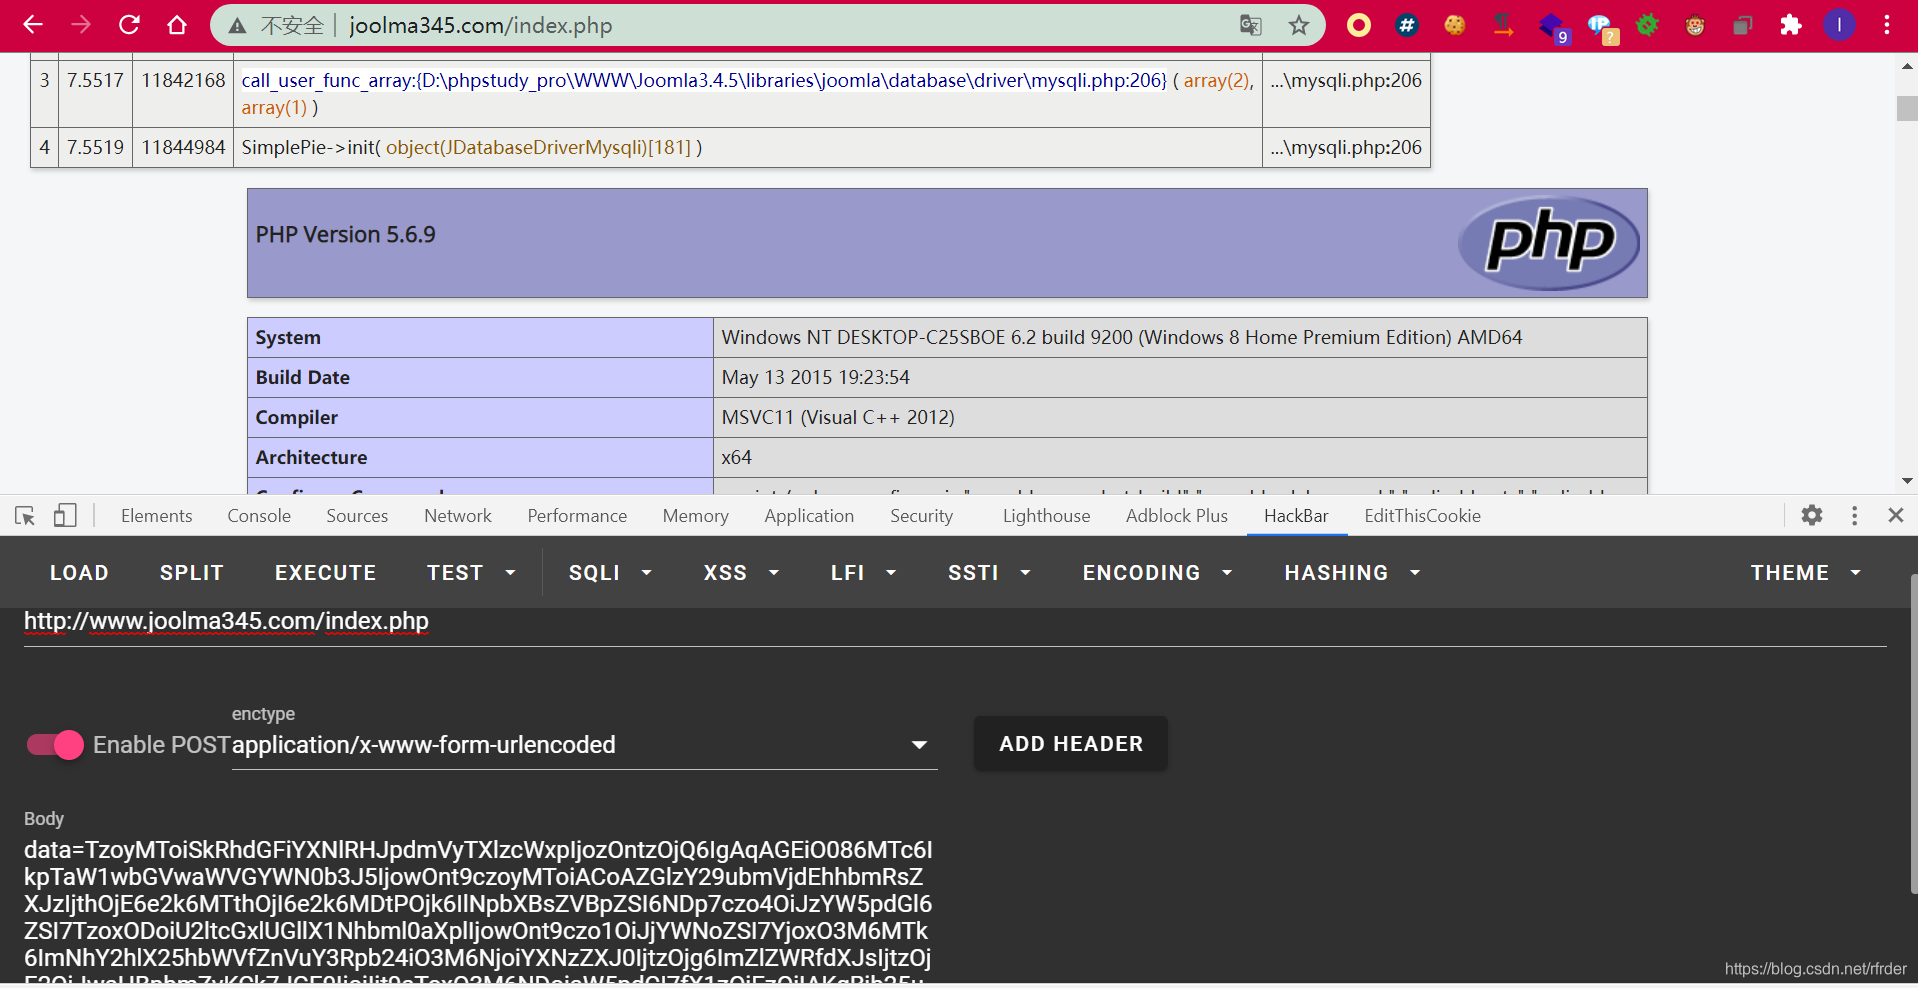Select the 'May 13 2015 19:23:54' value
Viewport: 1918px width, 988px height.
(816, 377)
